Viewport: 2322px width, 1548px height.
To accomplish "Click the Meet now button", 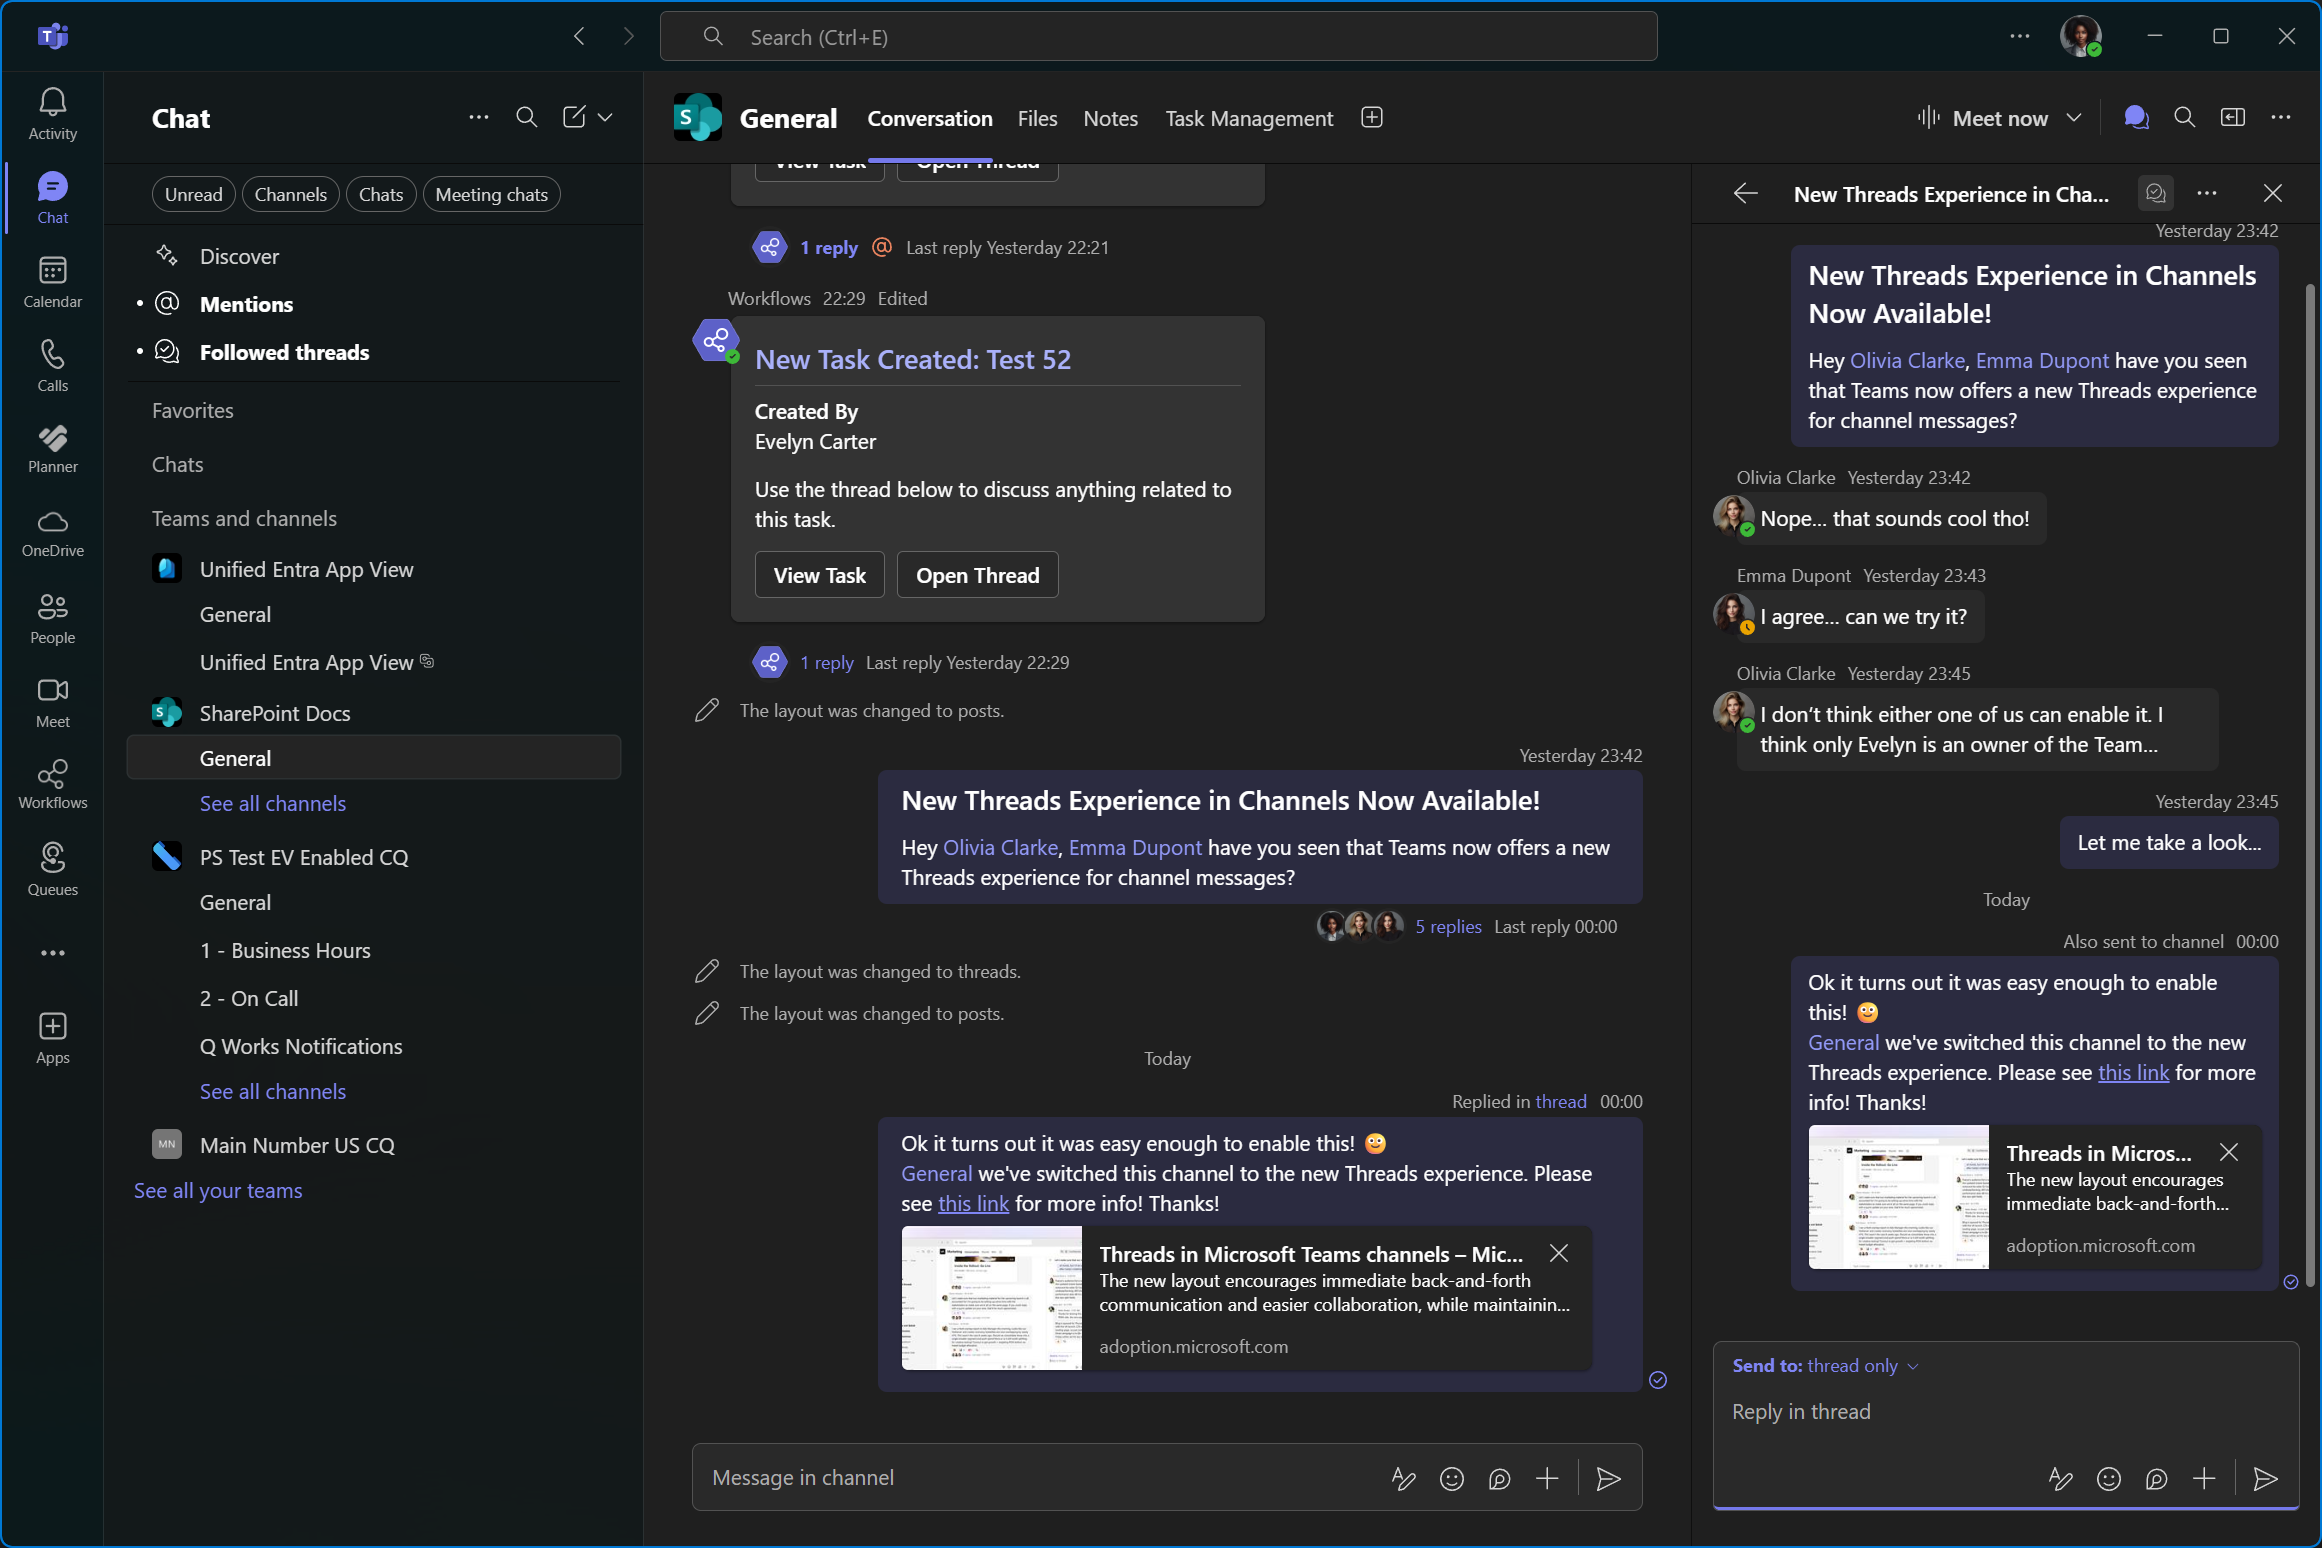I will [1984, 118].
